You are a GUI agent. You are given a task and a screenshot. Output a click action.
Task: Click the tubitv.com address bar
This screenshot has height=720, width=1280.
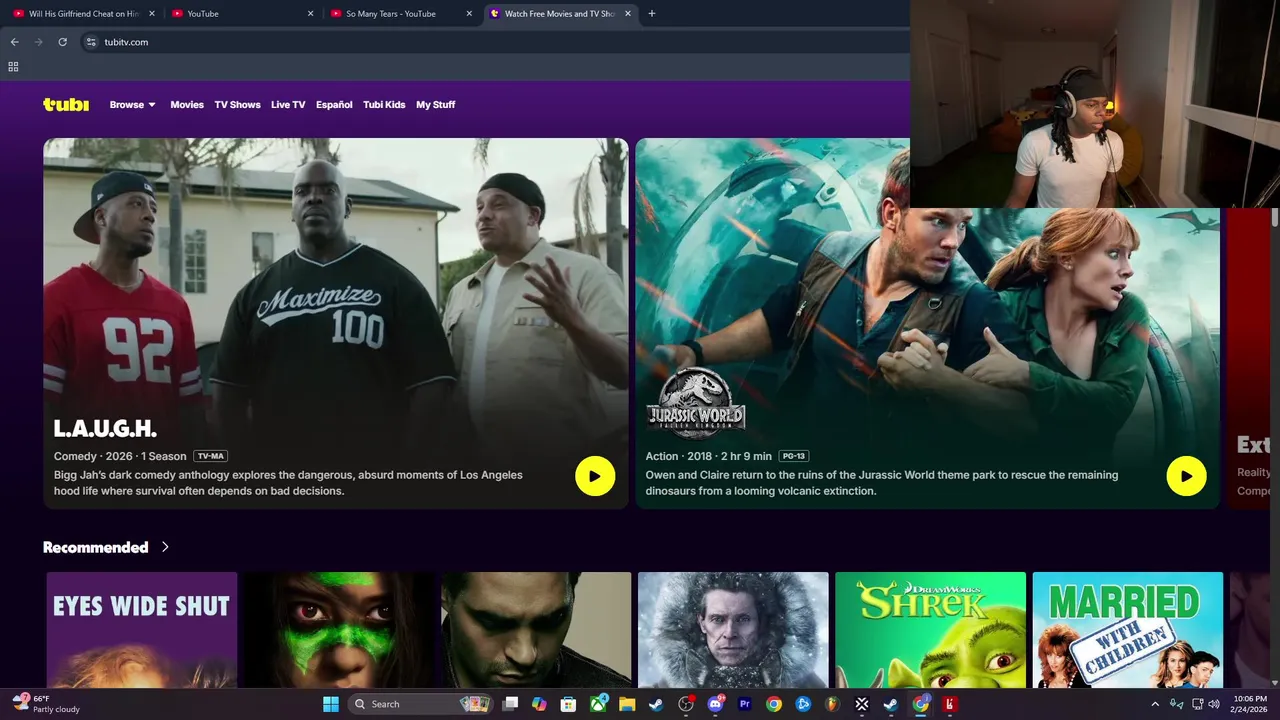click(490, 42)
